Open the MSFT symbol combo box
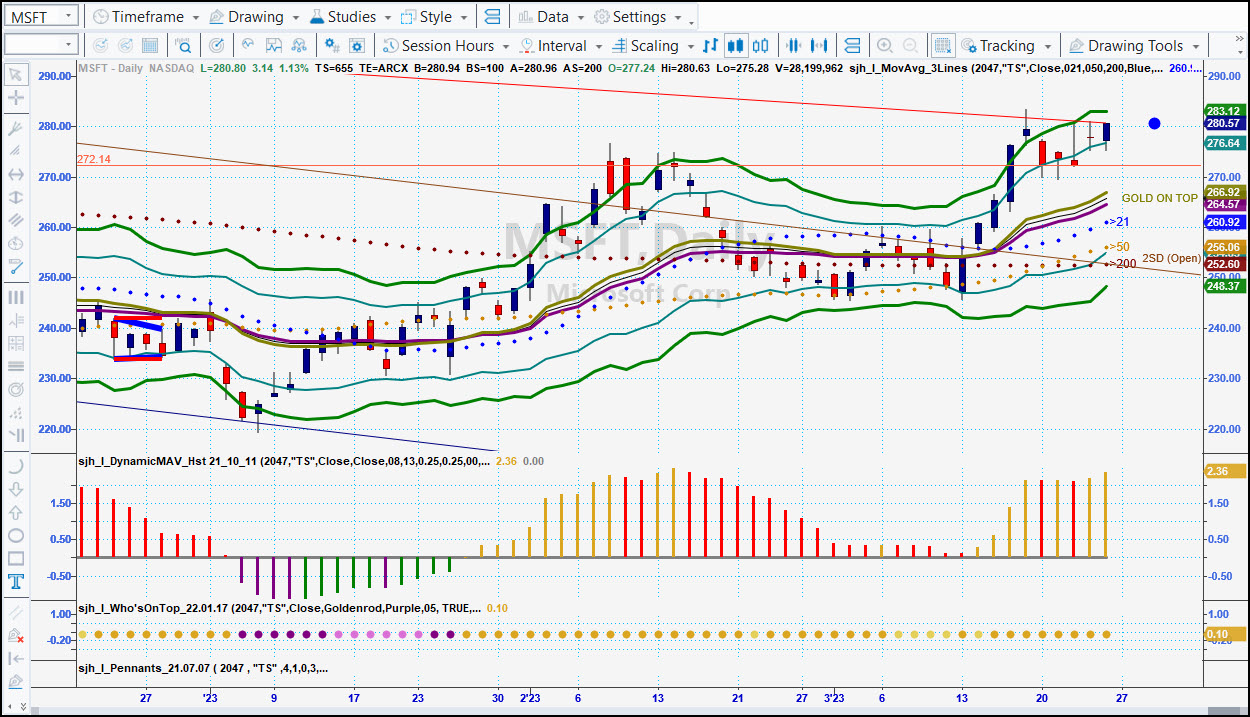This screenshot has width=1250, height=717. [x=41, y=16]
